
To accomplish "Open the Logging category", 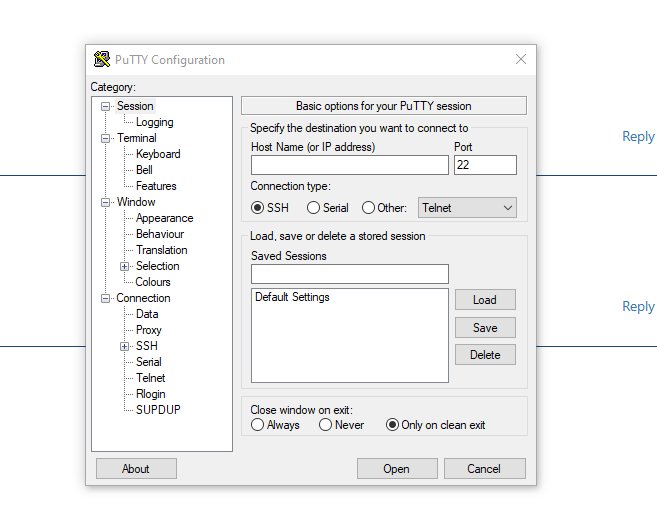I will pos(155,122).
